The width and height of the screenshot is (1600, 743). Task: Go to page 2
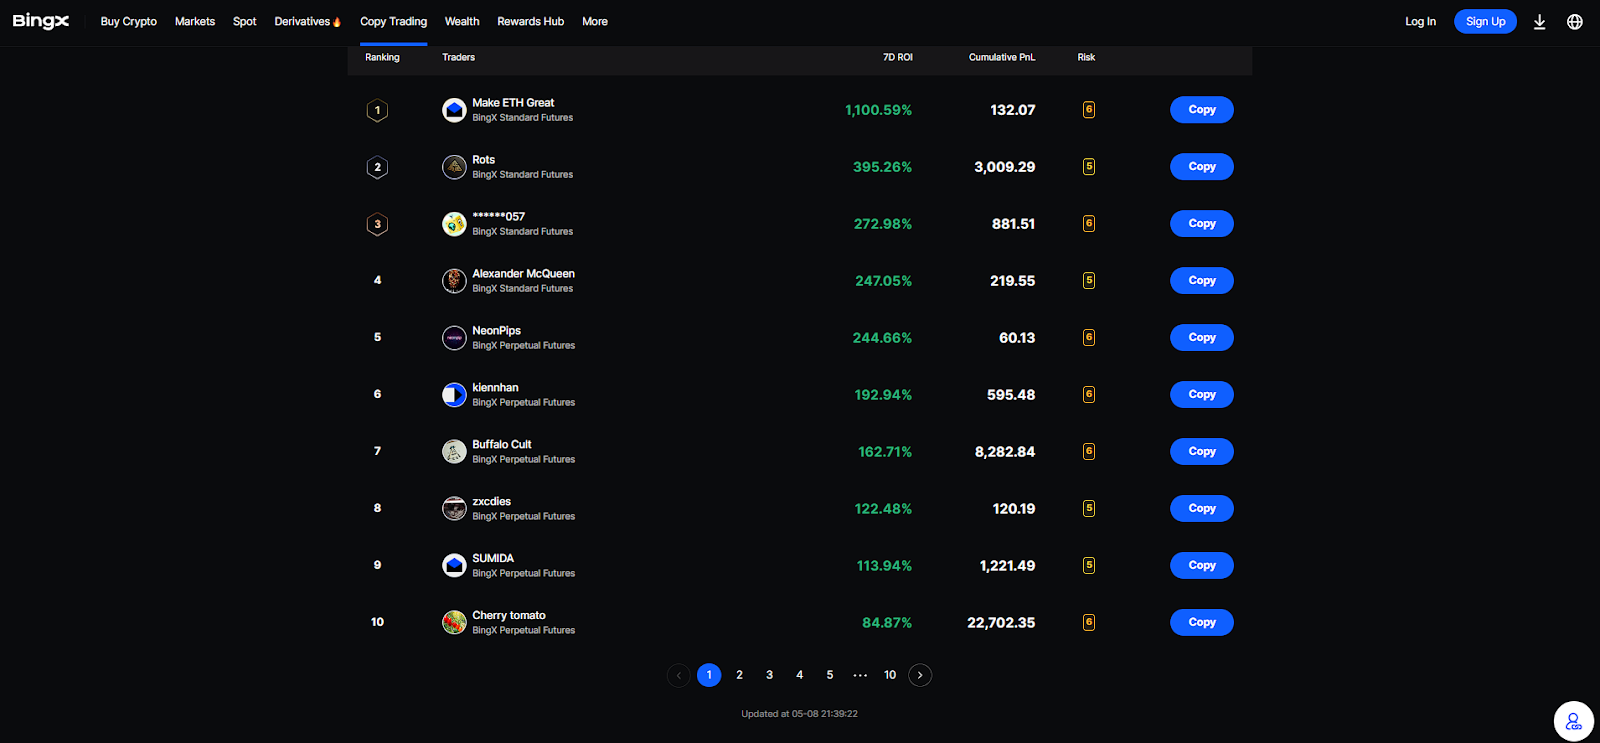point(739,675)
